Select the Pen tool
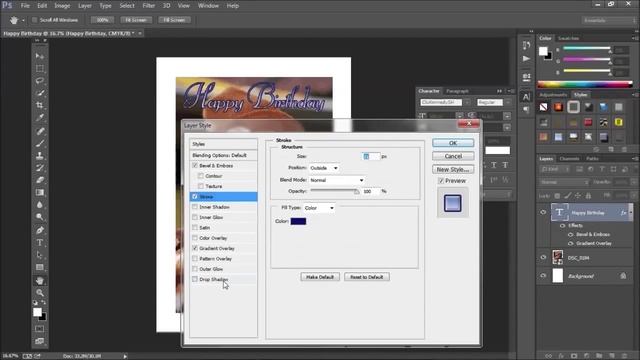The height and width of the screenshot is (360, 640). (40, 230)
